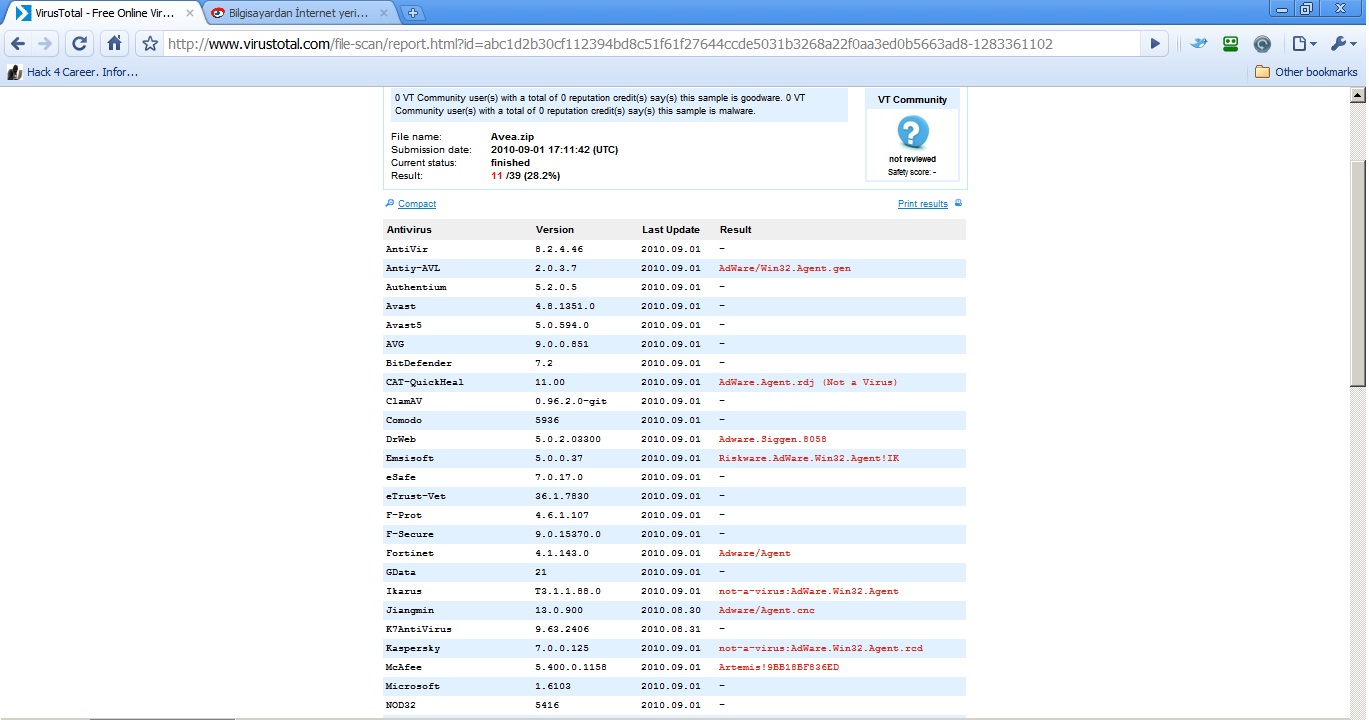Select the Artemis!9BB18BF836ED result
The height and width of the screenshot is (720, 1369).
pos(779,667)
